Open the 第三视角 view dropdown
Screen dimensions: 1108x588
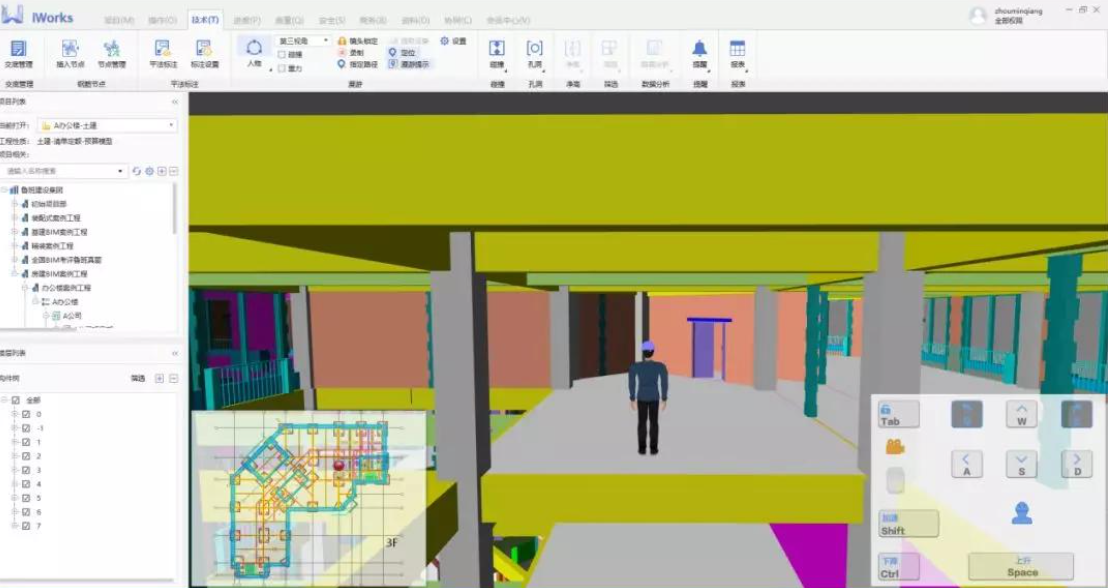tap(302, 41)
